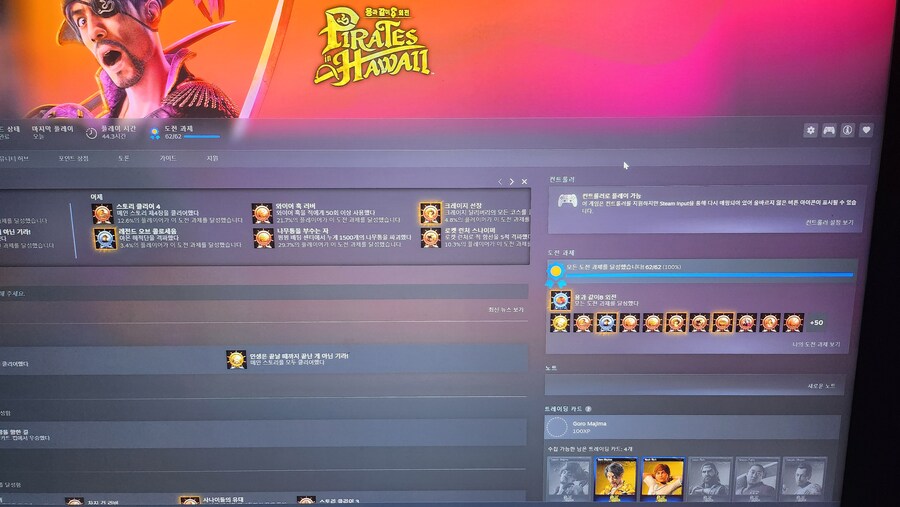This screenshot has width=900, height=507.
Task: Go to previous activity page arrow
Action: [500, 181]
